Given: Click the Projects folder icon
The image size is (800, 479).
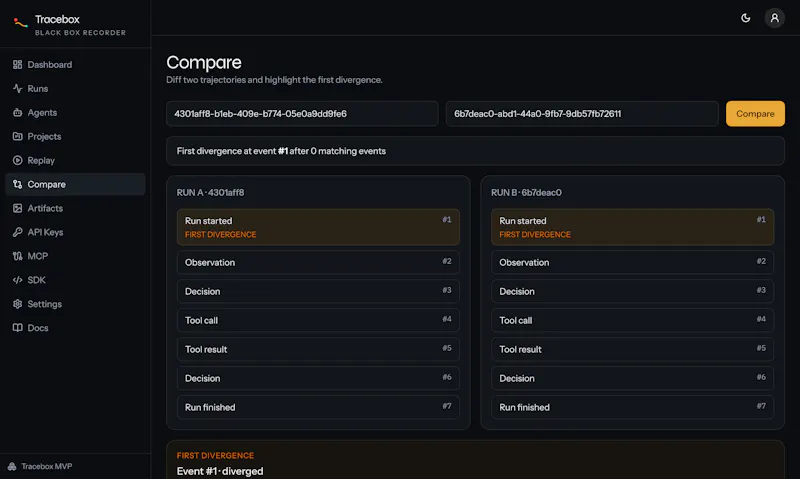Looking at the screenshot, I should [x=17, y=137].
